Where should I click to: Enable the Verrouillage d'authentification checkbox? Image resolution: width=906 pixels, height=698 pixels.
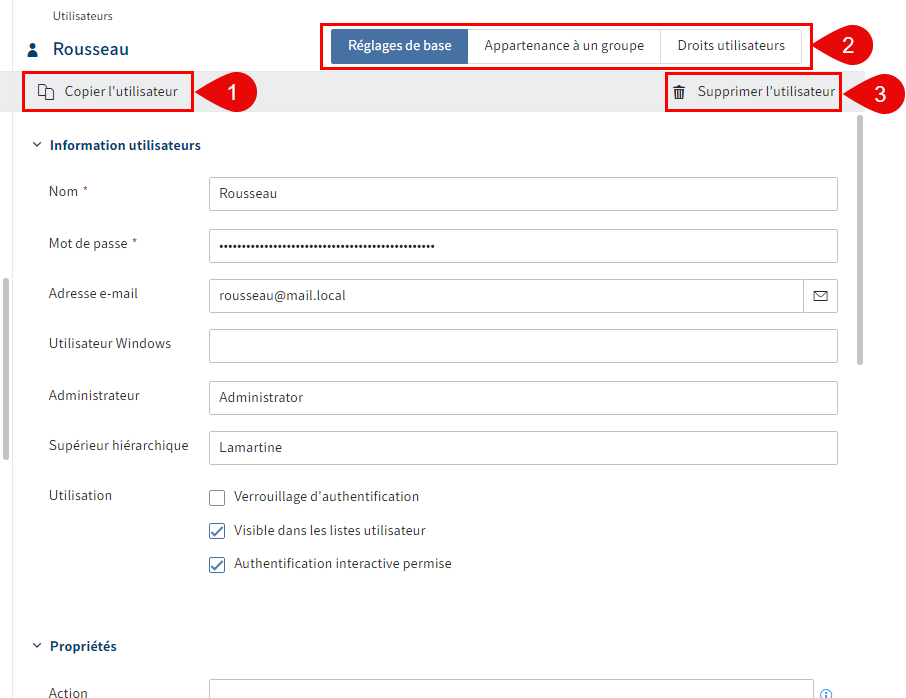217,496
